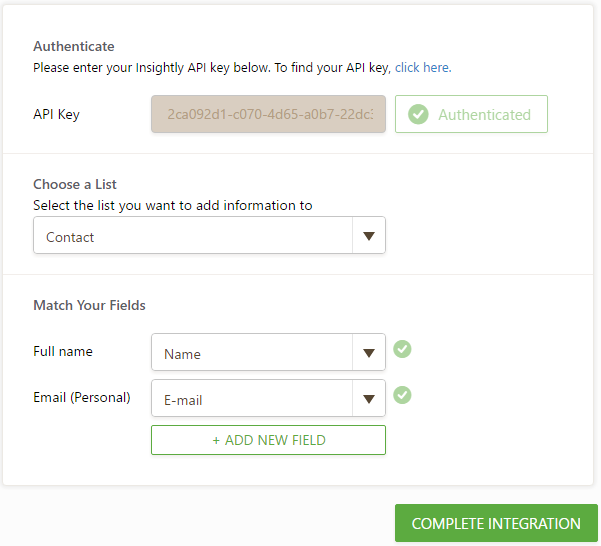This screenshot has width=601, height=546.
Task: Click the '+ ADD NEW FIELD' button
Action: click(268, 440)
